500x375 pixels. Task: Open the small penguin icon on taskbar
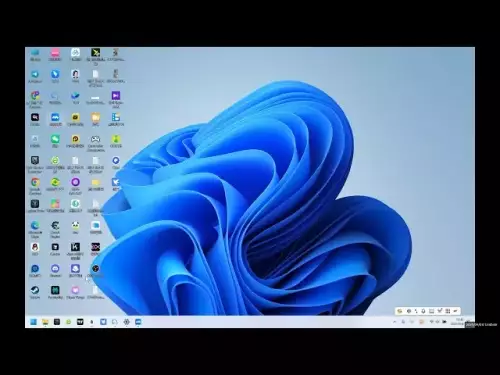point(92,322)
